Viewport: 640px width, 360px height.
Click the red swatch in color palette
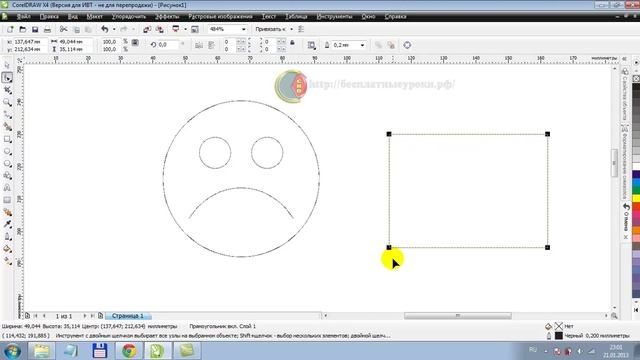coord(636,207)
